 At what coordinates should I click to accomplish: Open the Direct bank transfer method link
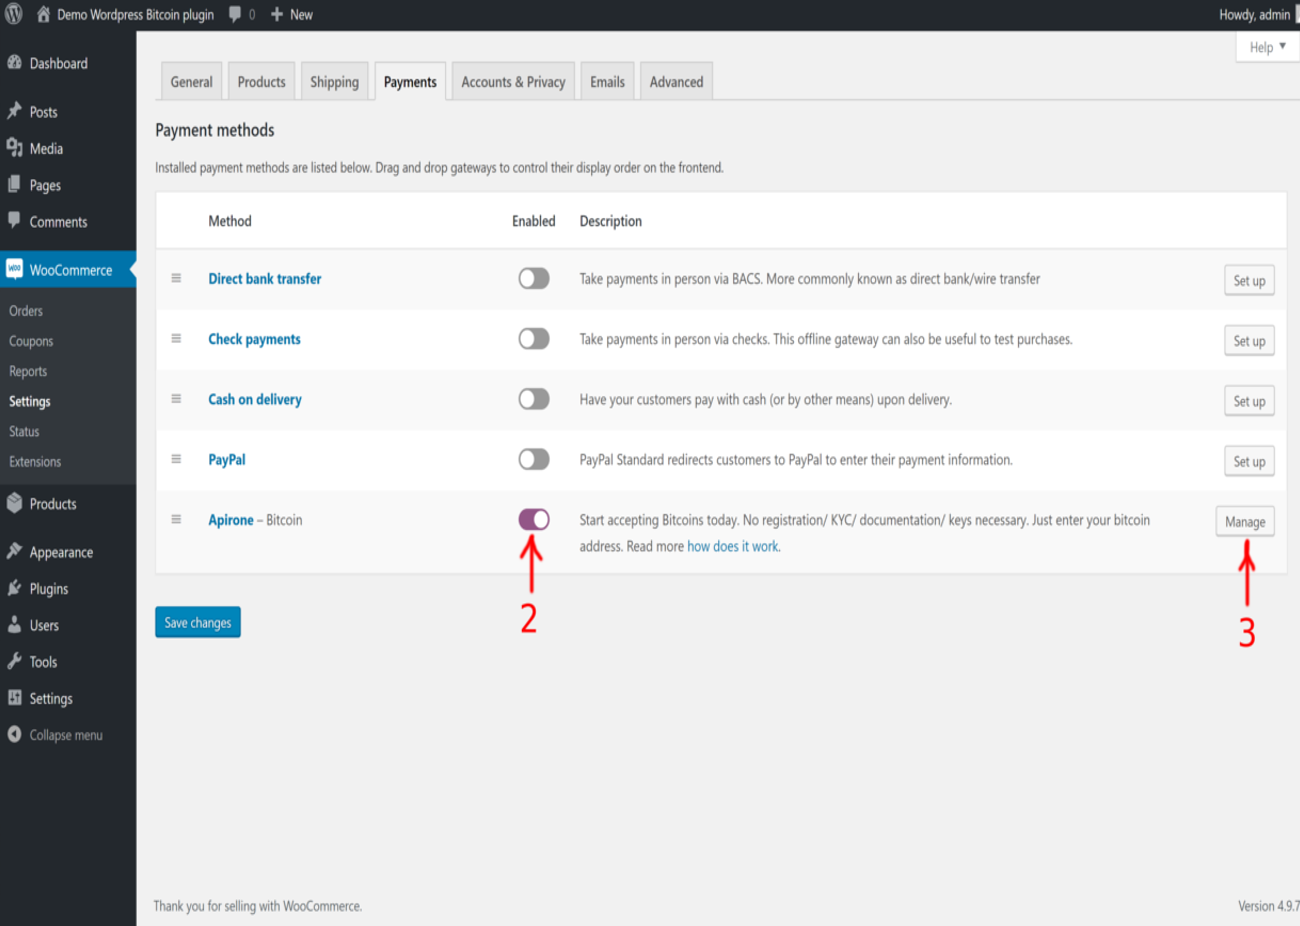tap(265, 279)
